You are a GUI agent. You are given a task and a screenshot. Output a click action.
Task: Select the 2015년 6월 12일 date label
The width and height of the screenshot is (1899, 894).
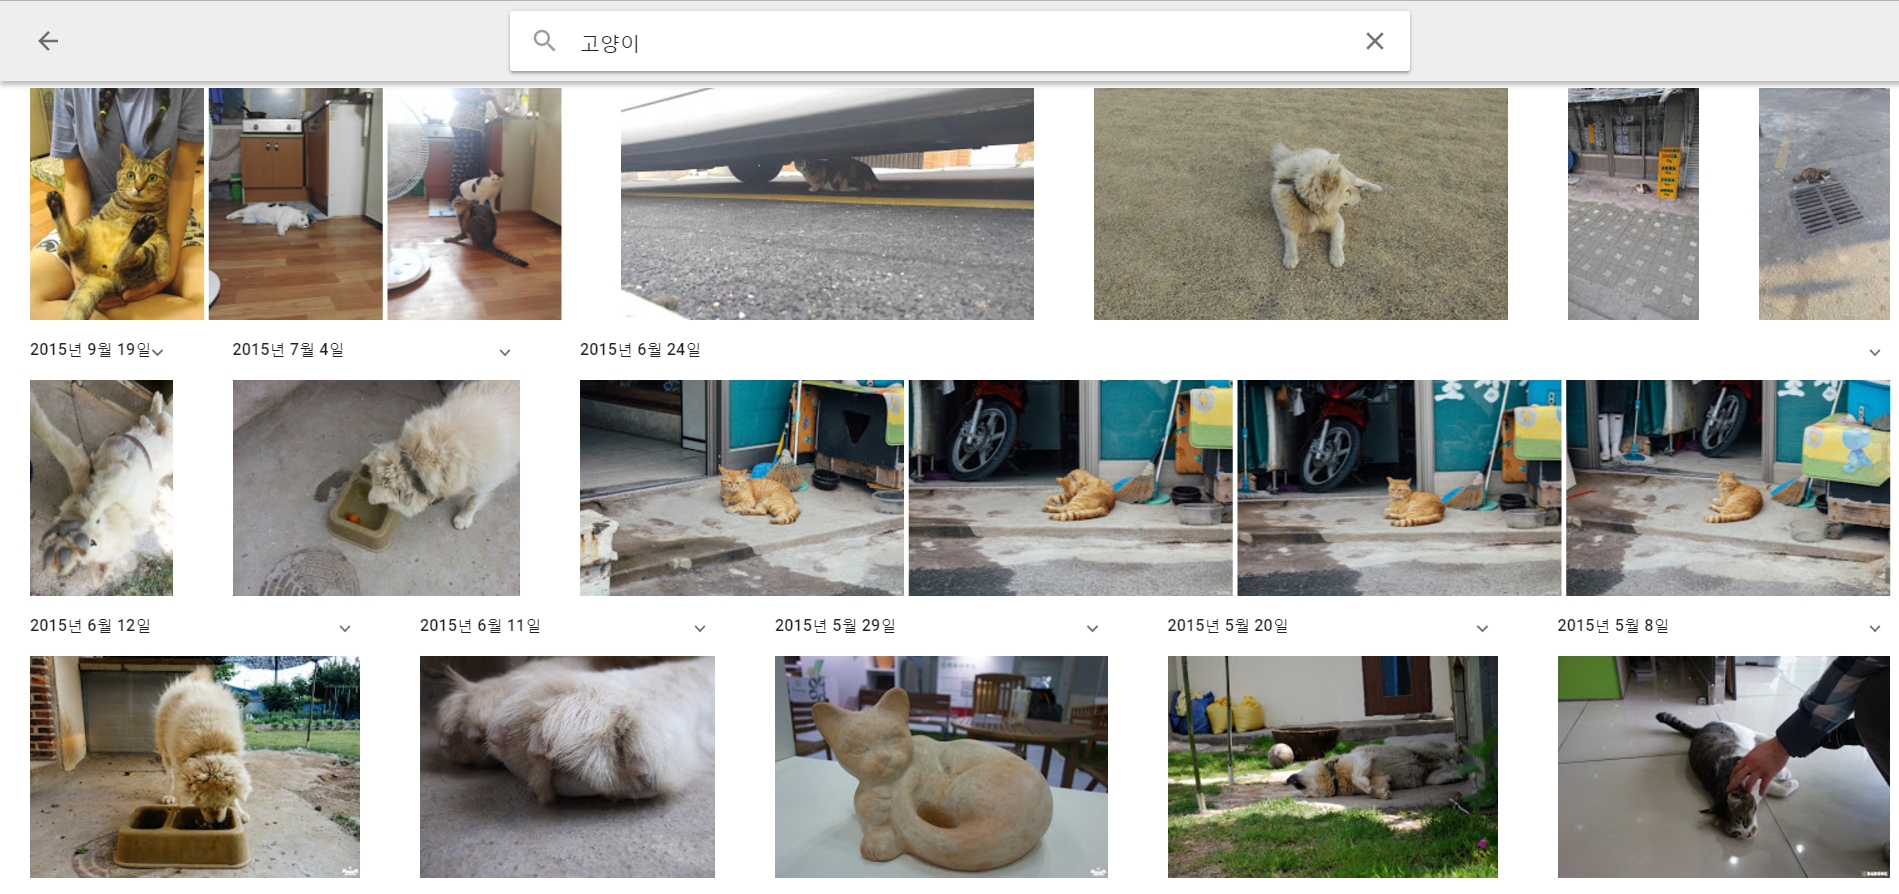click(90, 626)
